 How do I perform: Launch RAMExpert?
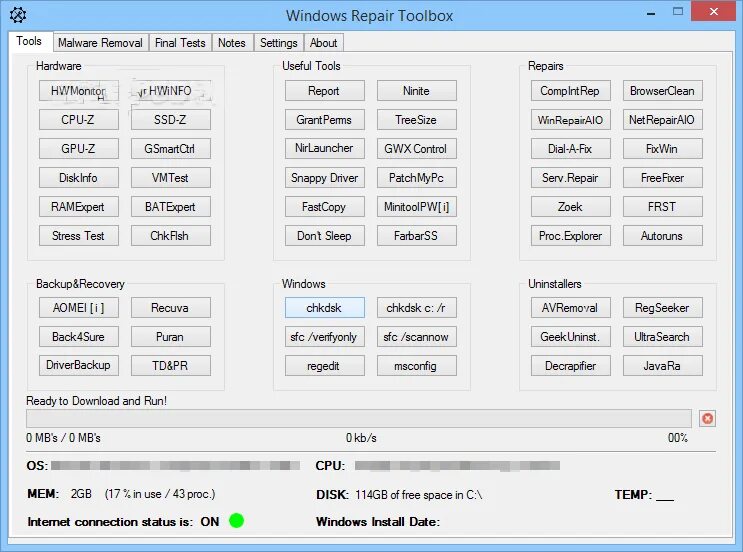click(x=79, y=207)
